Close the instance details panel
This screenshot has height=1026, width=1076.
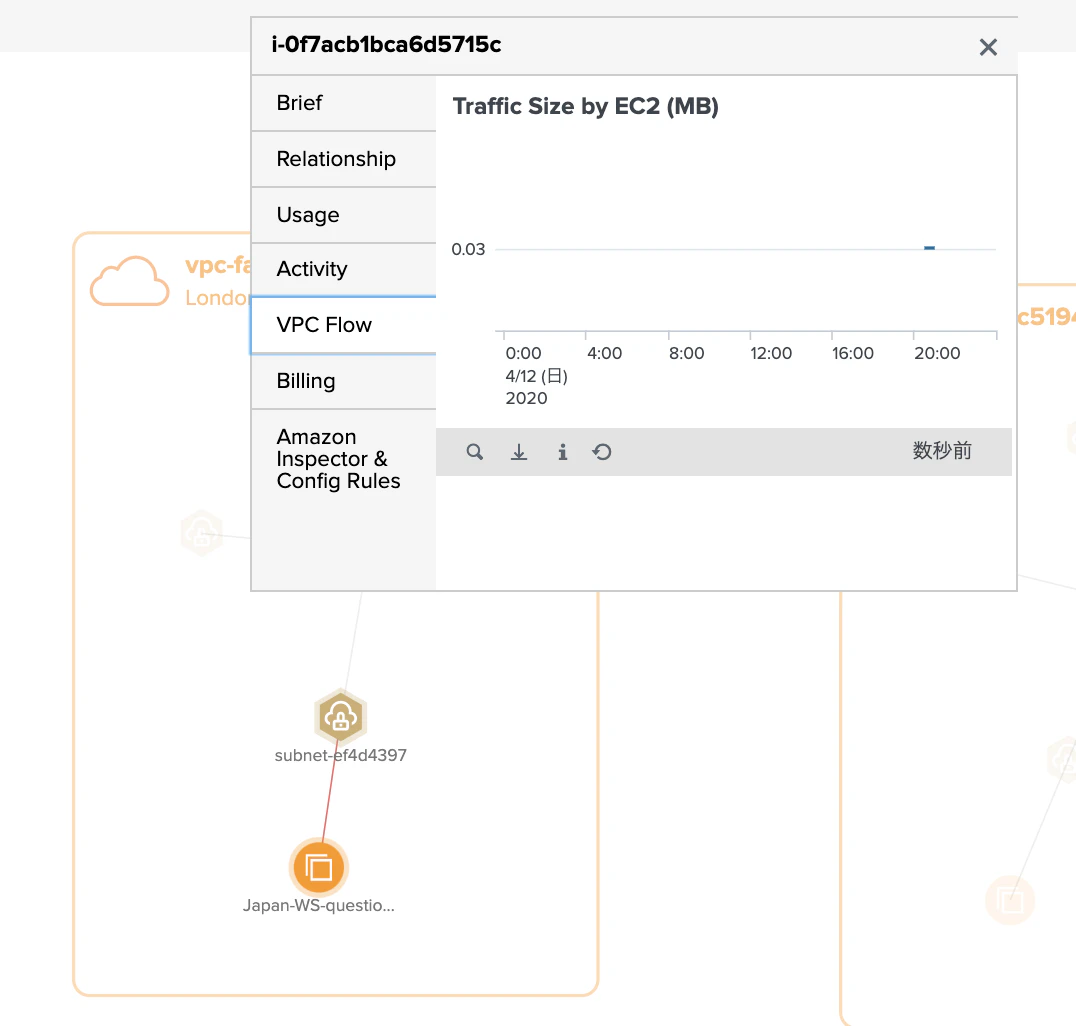[x=988, y=47]
